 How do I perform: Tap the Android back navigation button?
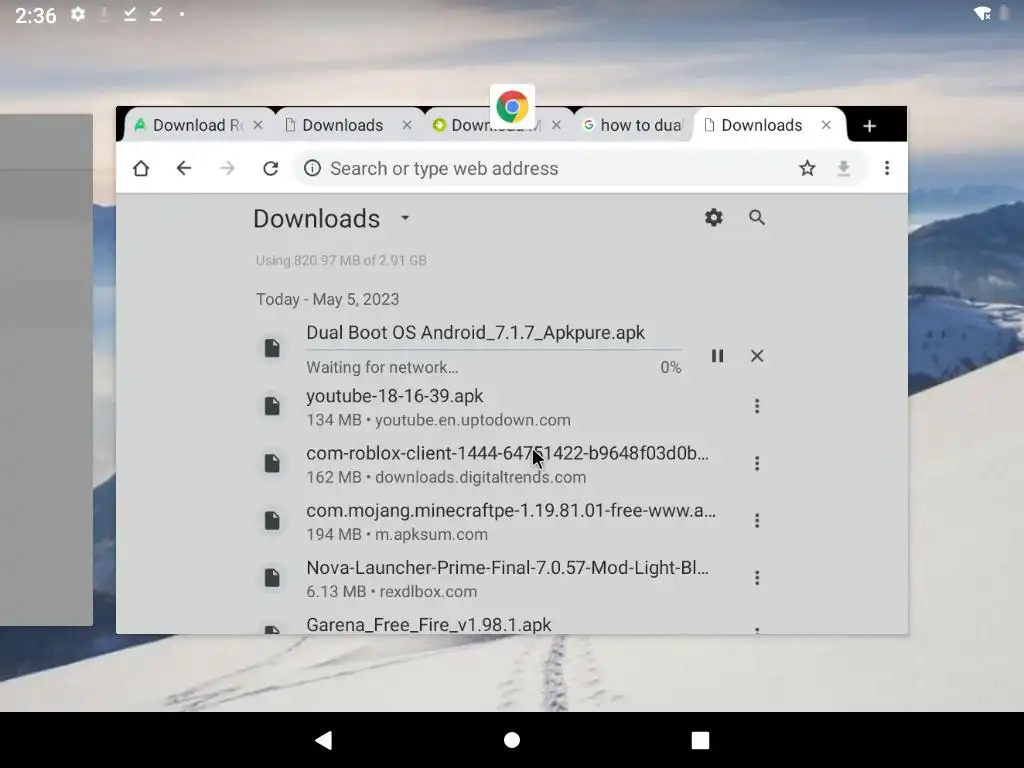[324, 740]
